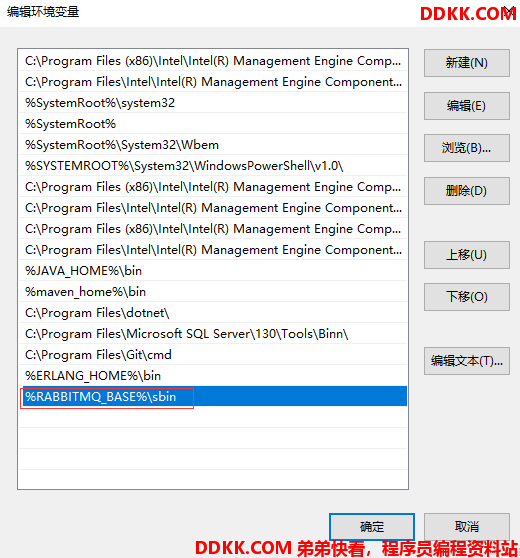This screenshot has height=558, width=520.
Task: Select the WindowsPowerShell\v1.0\ path entry
Action: click(x=213, y=165)
